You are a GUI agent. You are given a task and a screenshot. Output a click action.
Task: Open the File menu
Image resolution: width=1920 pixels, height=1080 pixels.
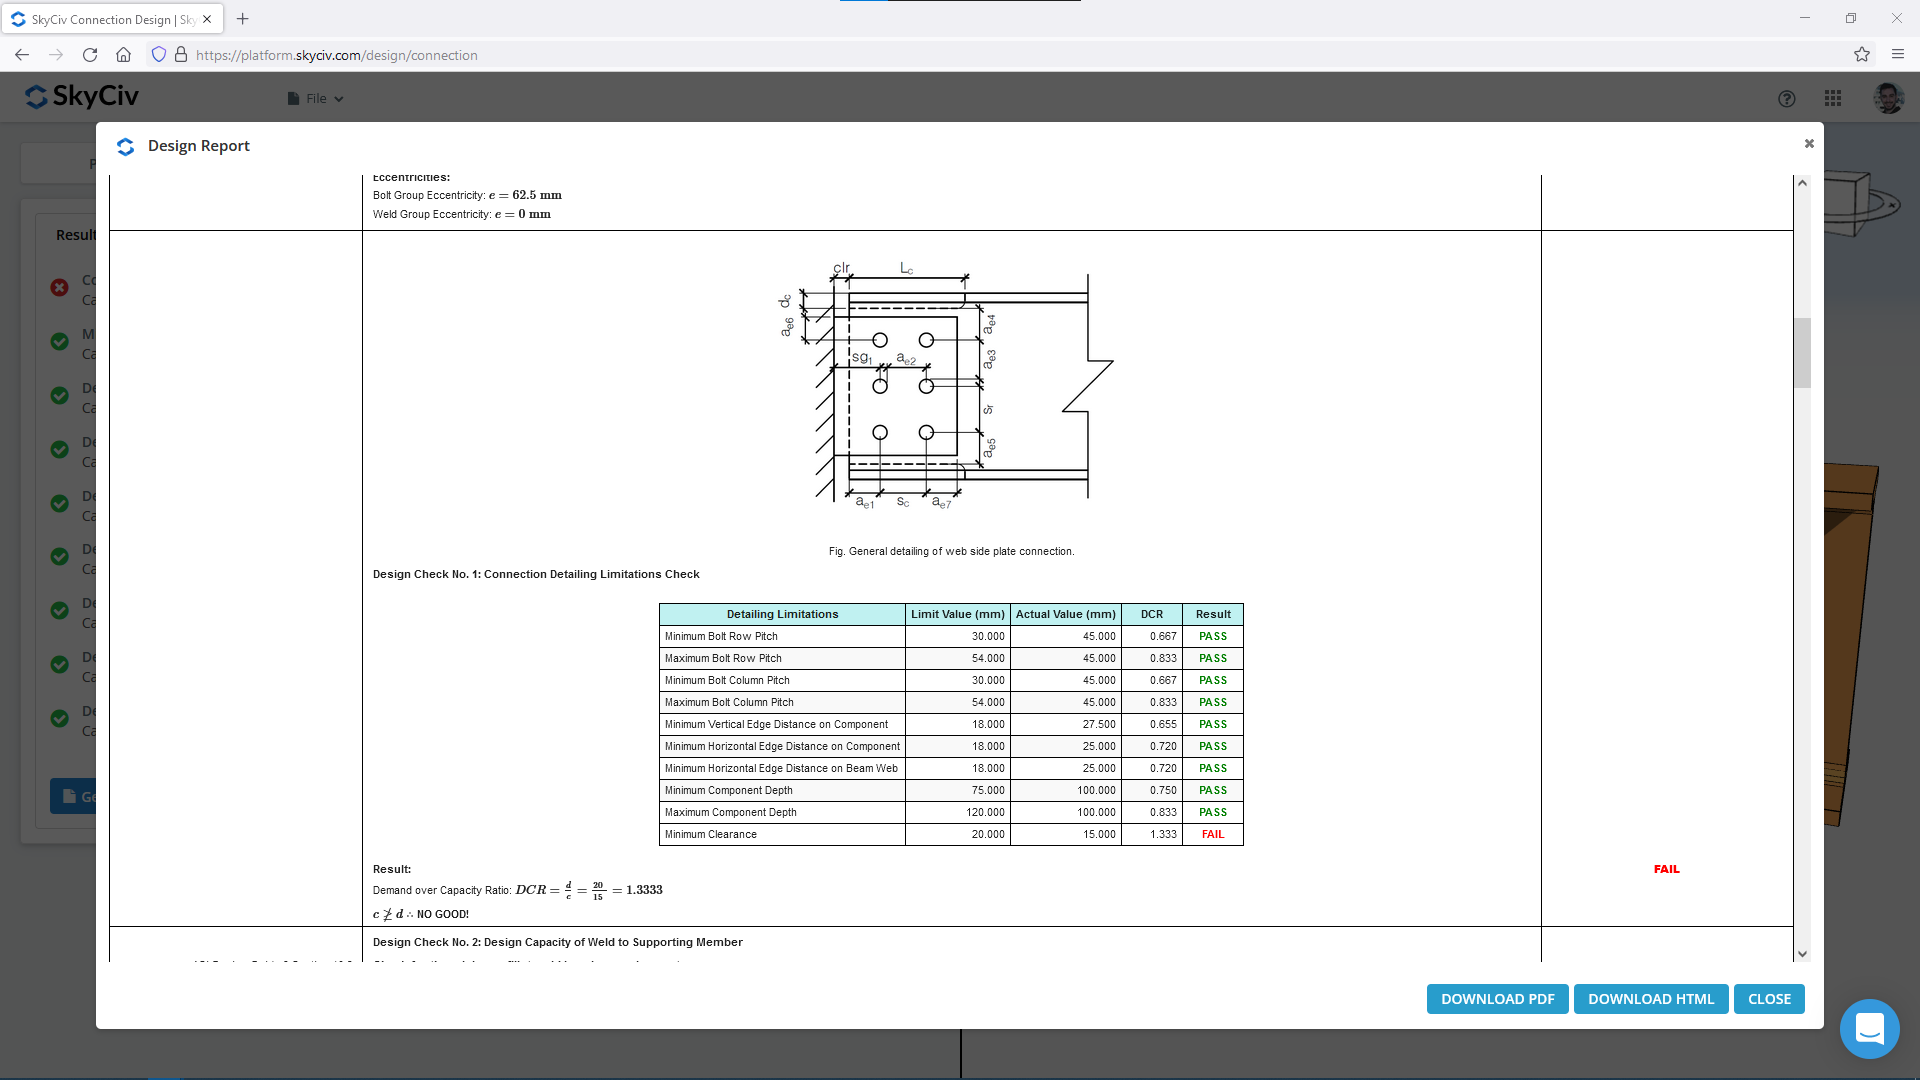click(314, 98)
